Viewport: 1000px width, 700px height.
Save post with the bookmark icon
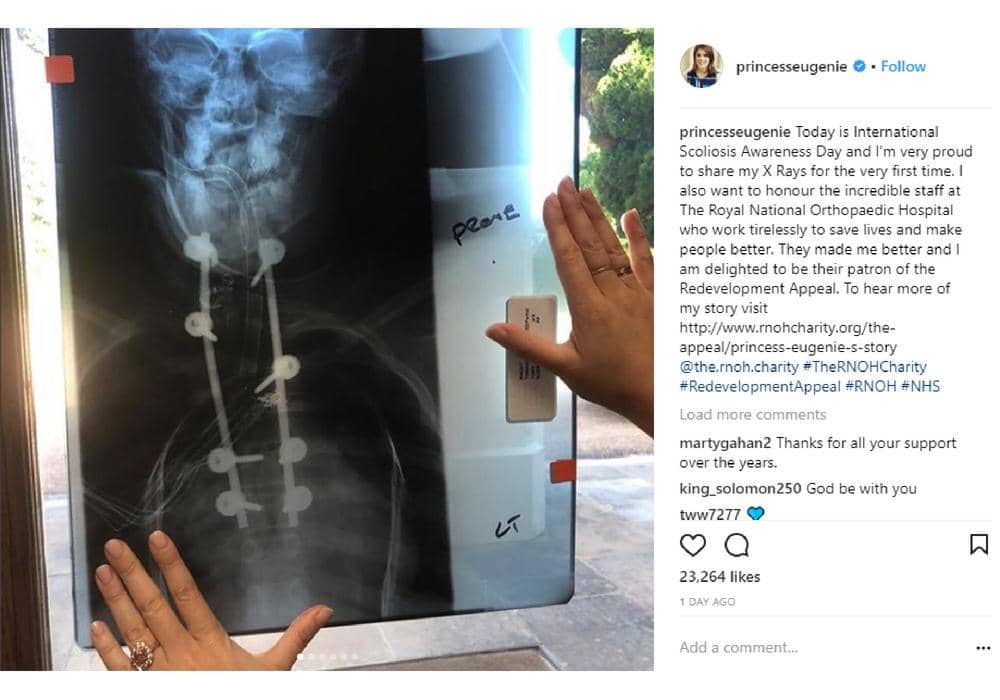979,544
